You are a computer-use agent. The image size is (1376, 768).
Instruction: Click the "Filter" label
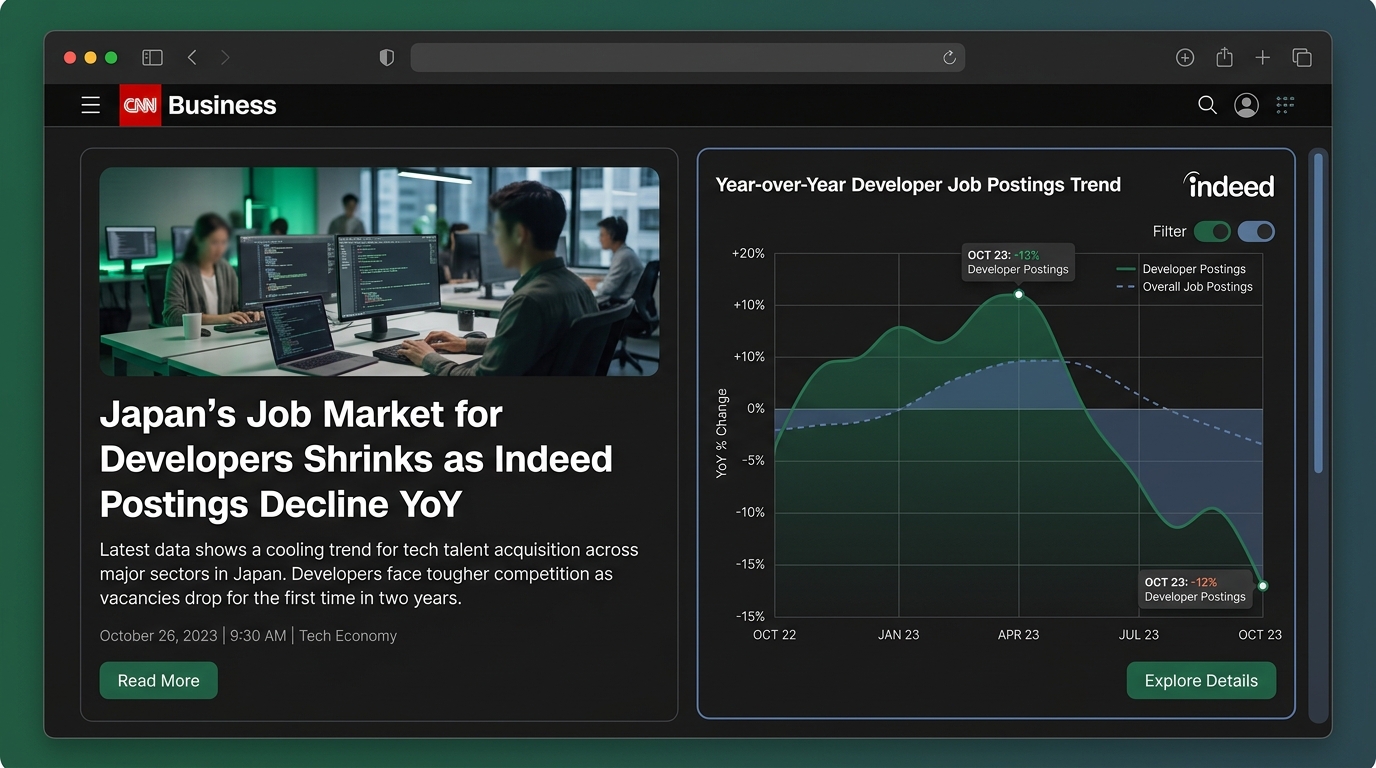[x=1170, y=232]
